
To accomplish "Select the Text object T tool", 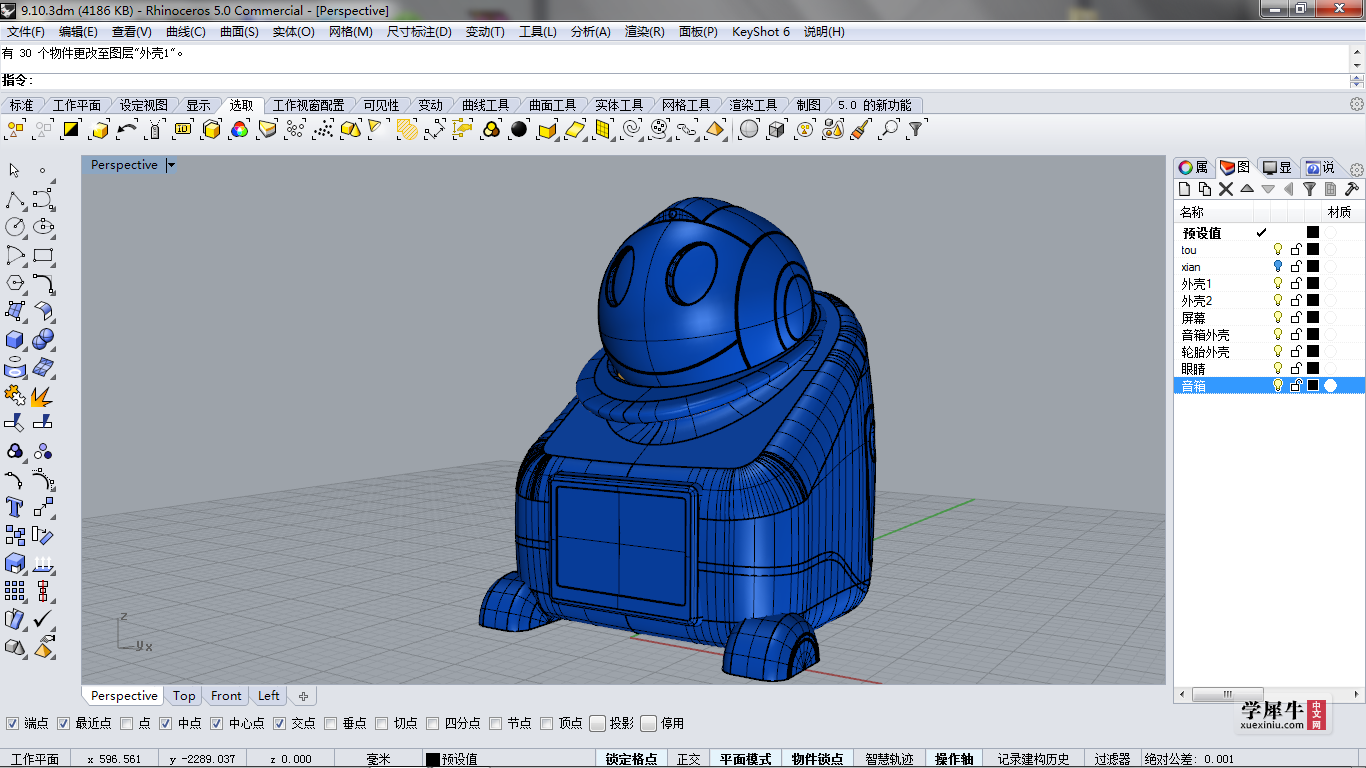I will click(x=15, y=507).
